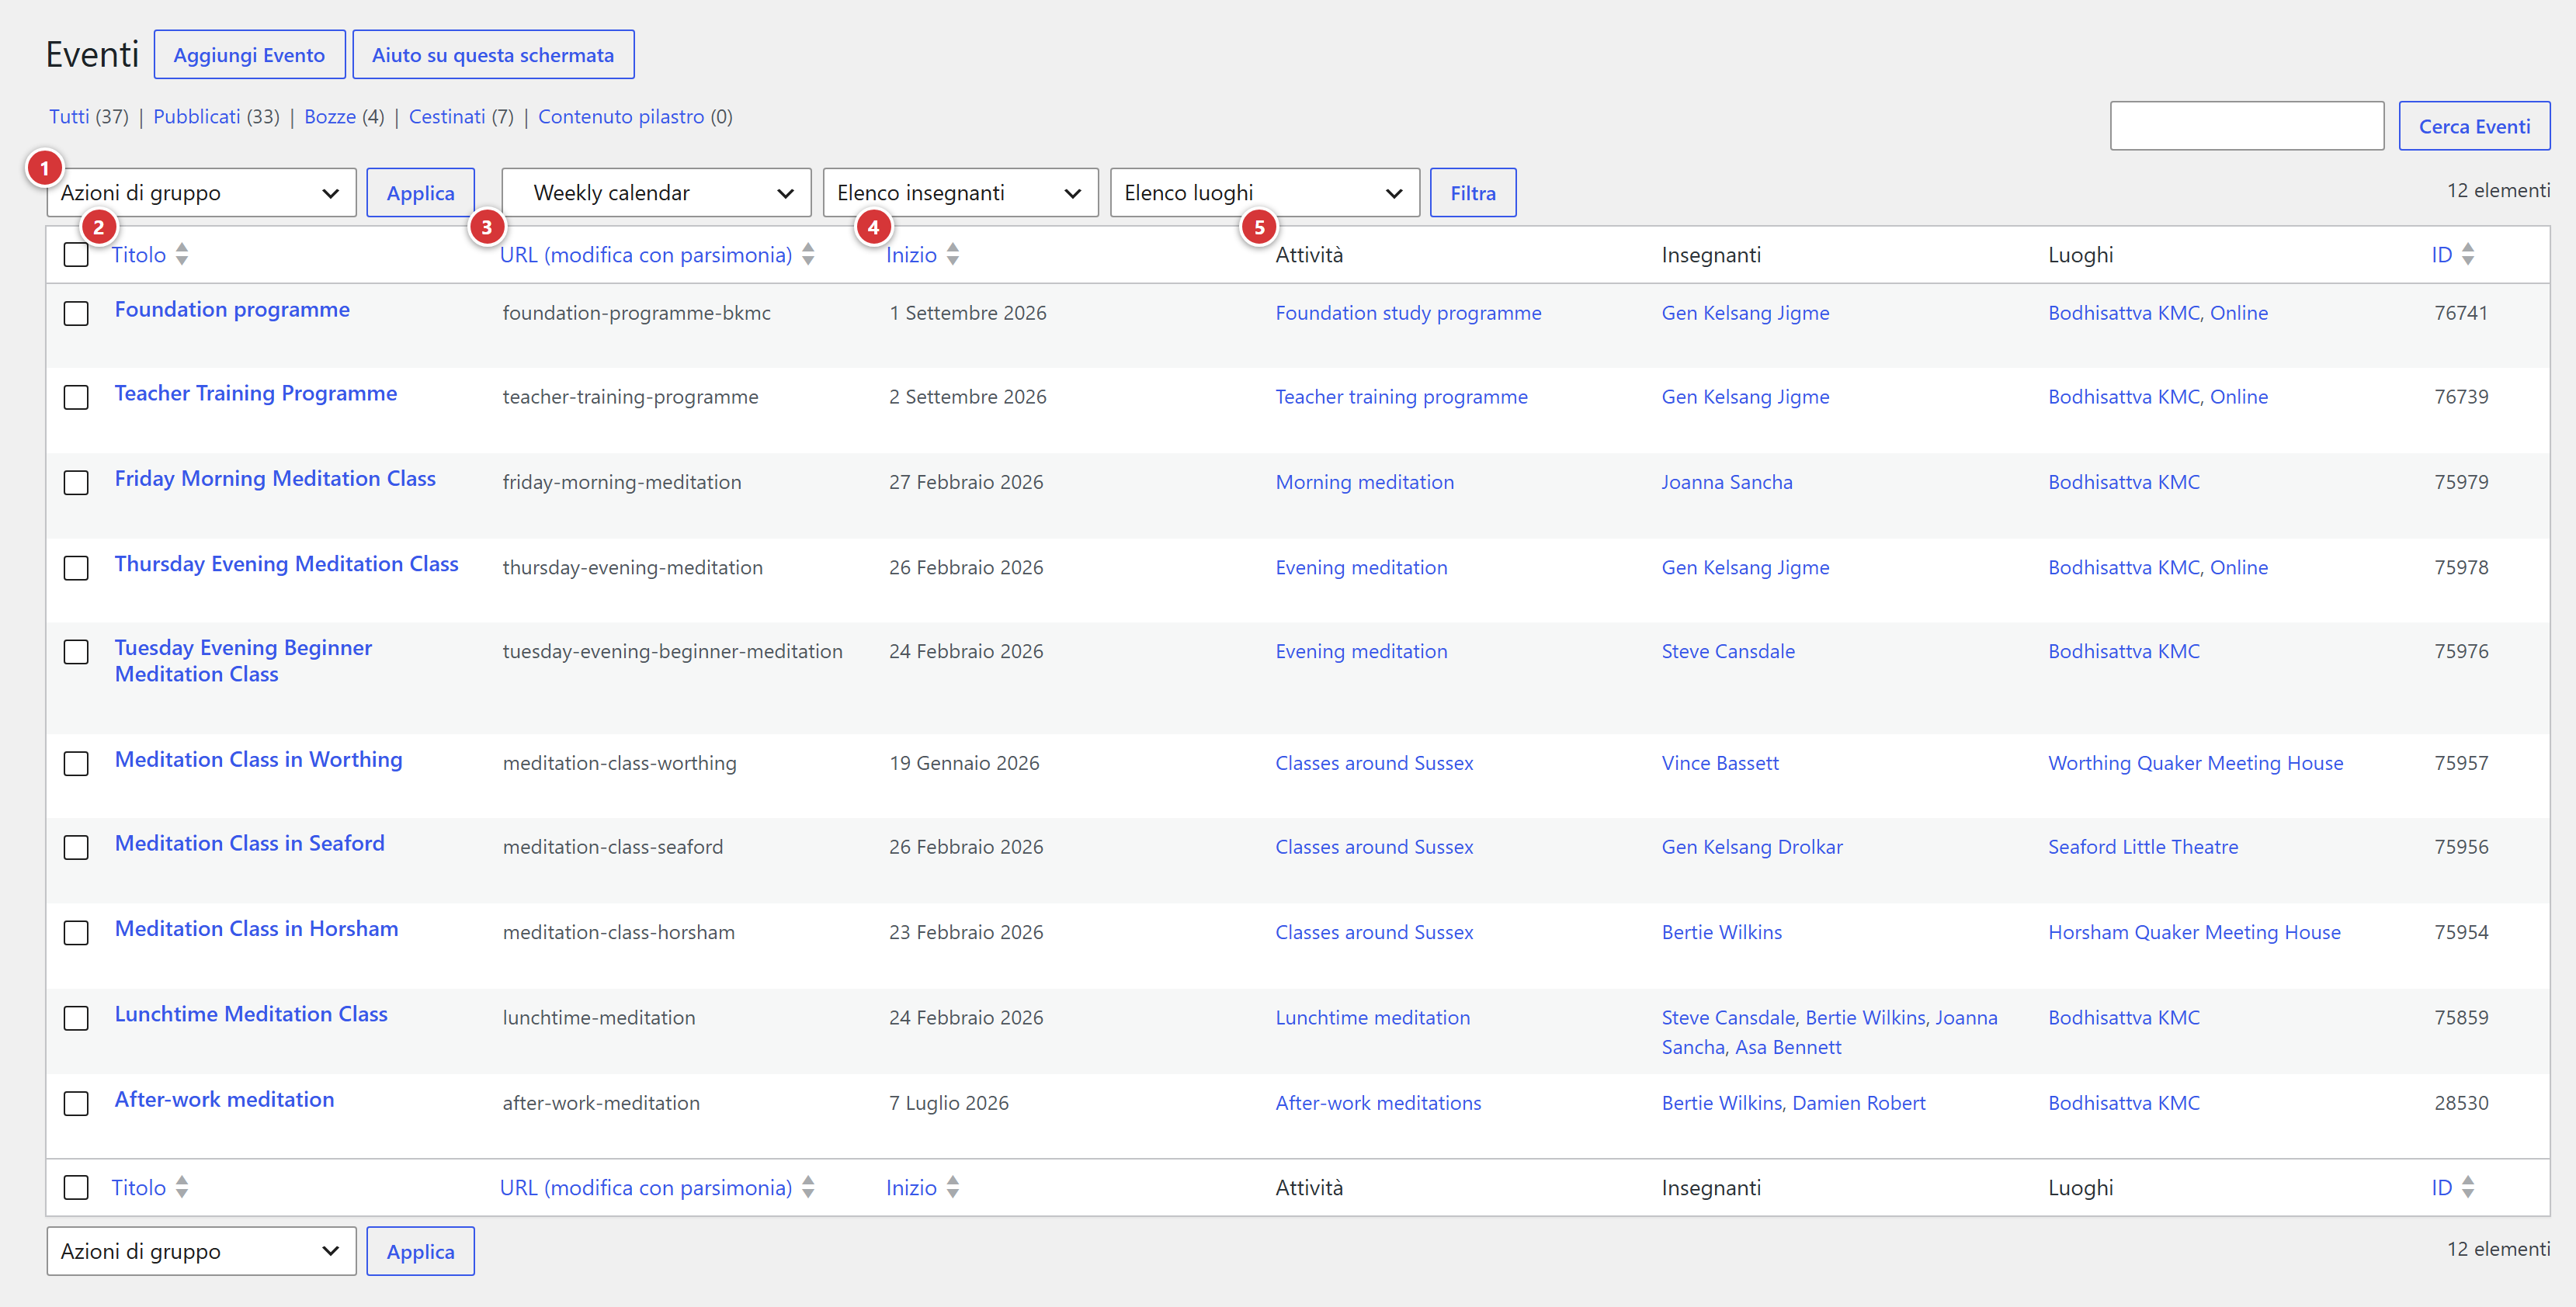Sort by Titolo using header sort arrows
This screenshot has width=2576, height=1307.
pos(181,254)
